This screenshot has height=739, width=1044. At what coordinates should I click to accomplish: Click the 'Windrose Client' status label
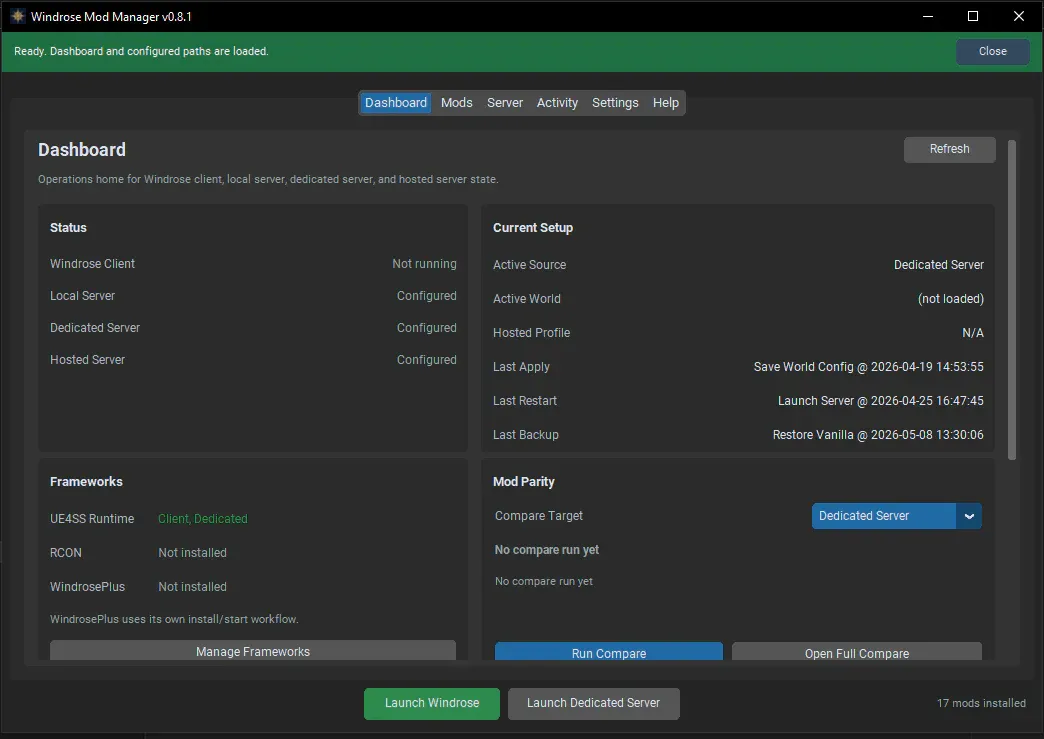[92, 264]
